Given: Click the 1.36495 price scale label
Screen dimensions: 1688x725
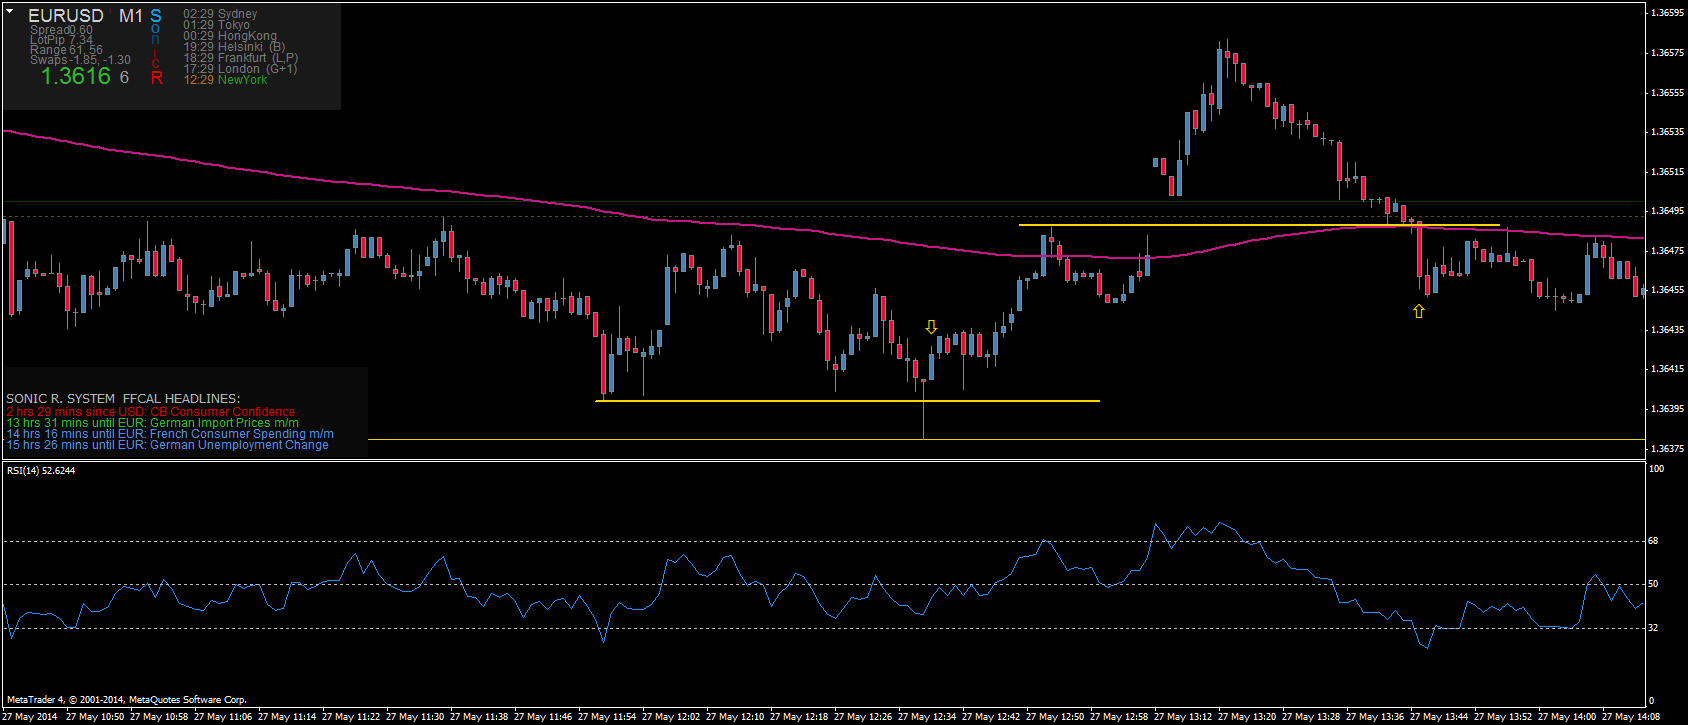Looking at the screenshot, I should 1667,211.
